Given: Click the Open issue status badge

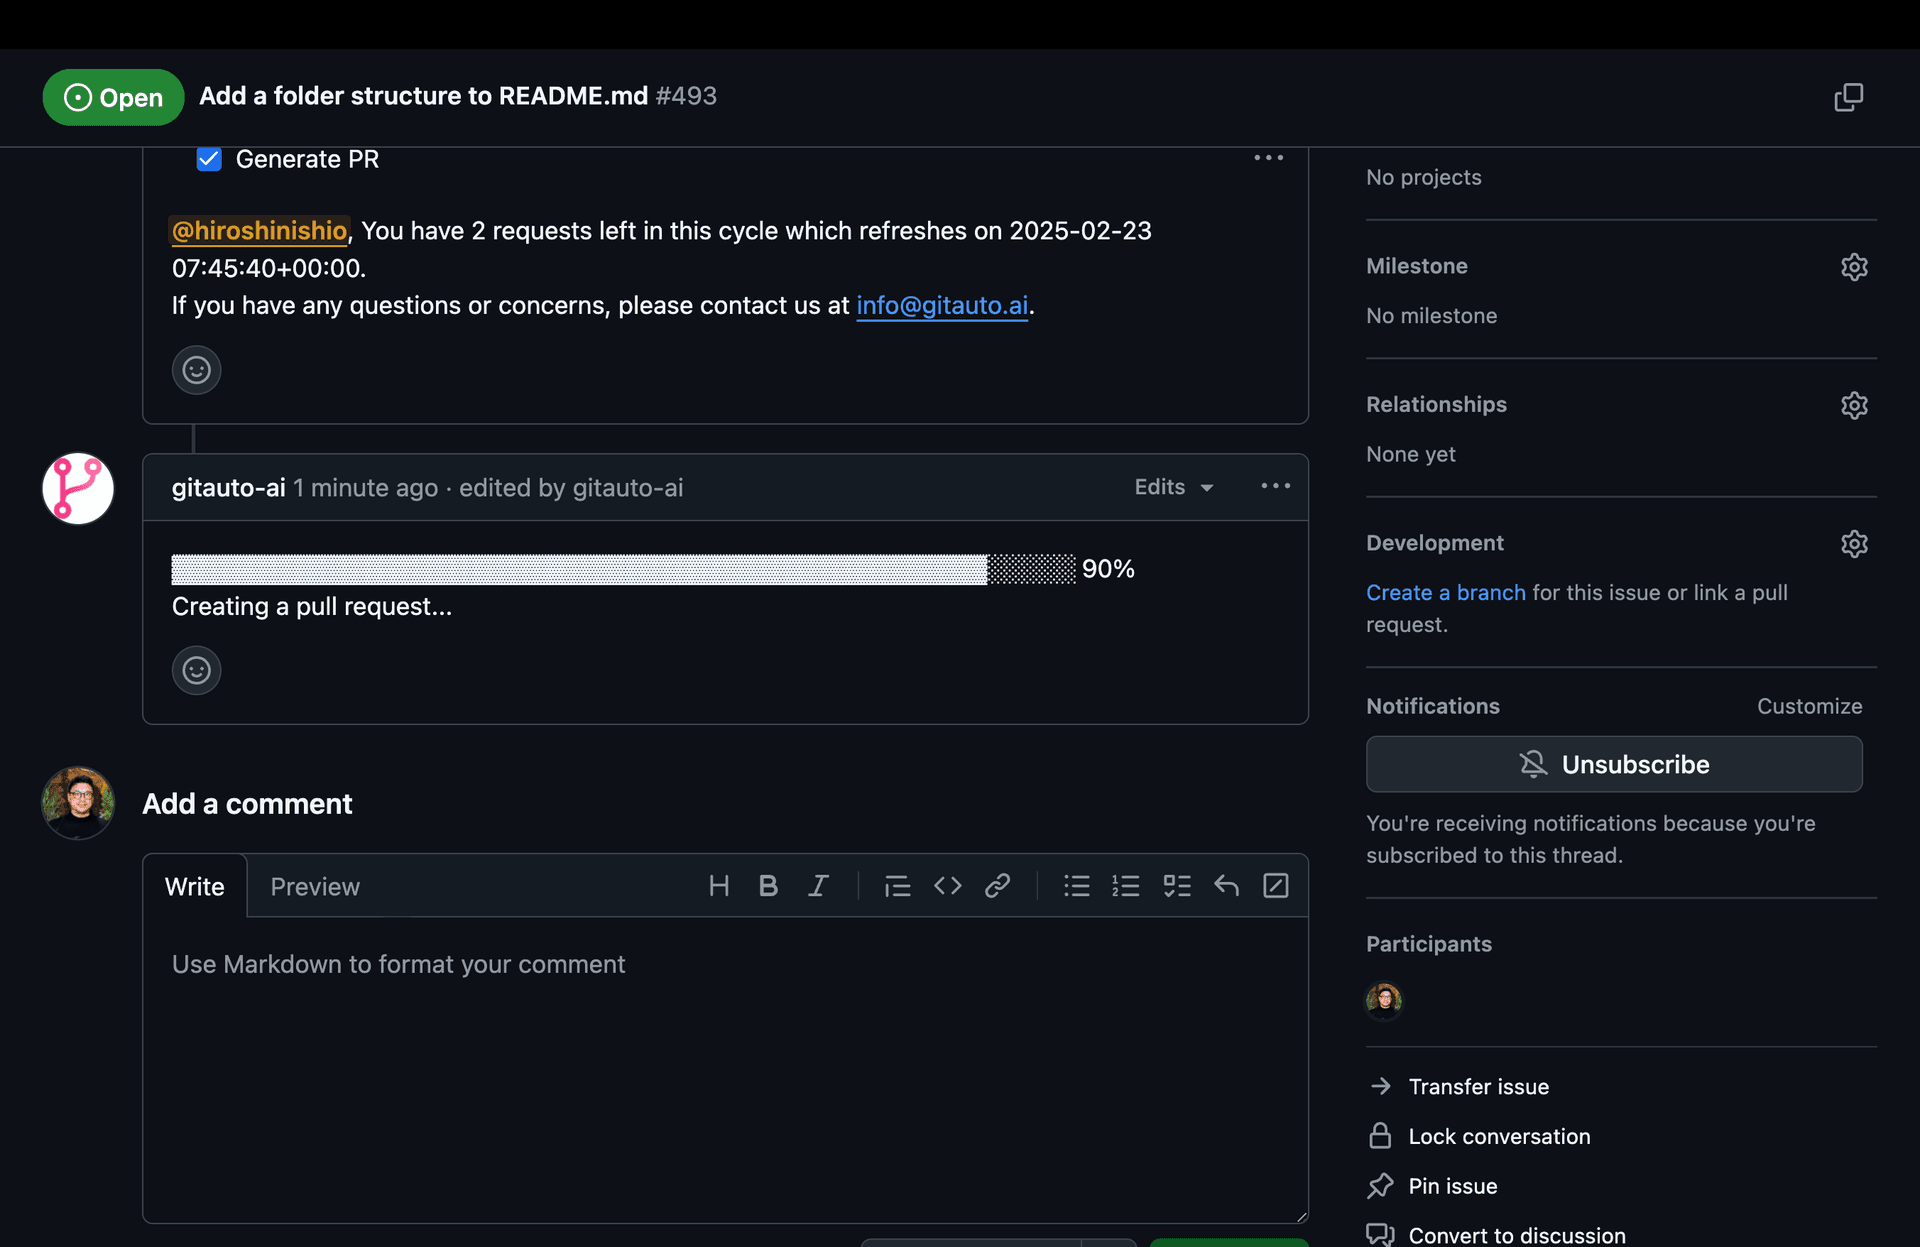Looking at the screenshot, I should [x=113, y=97].
